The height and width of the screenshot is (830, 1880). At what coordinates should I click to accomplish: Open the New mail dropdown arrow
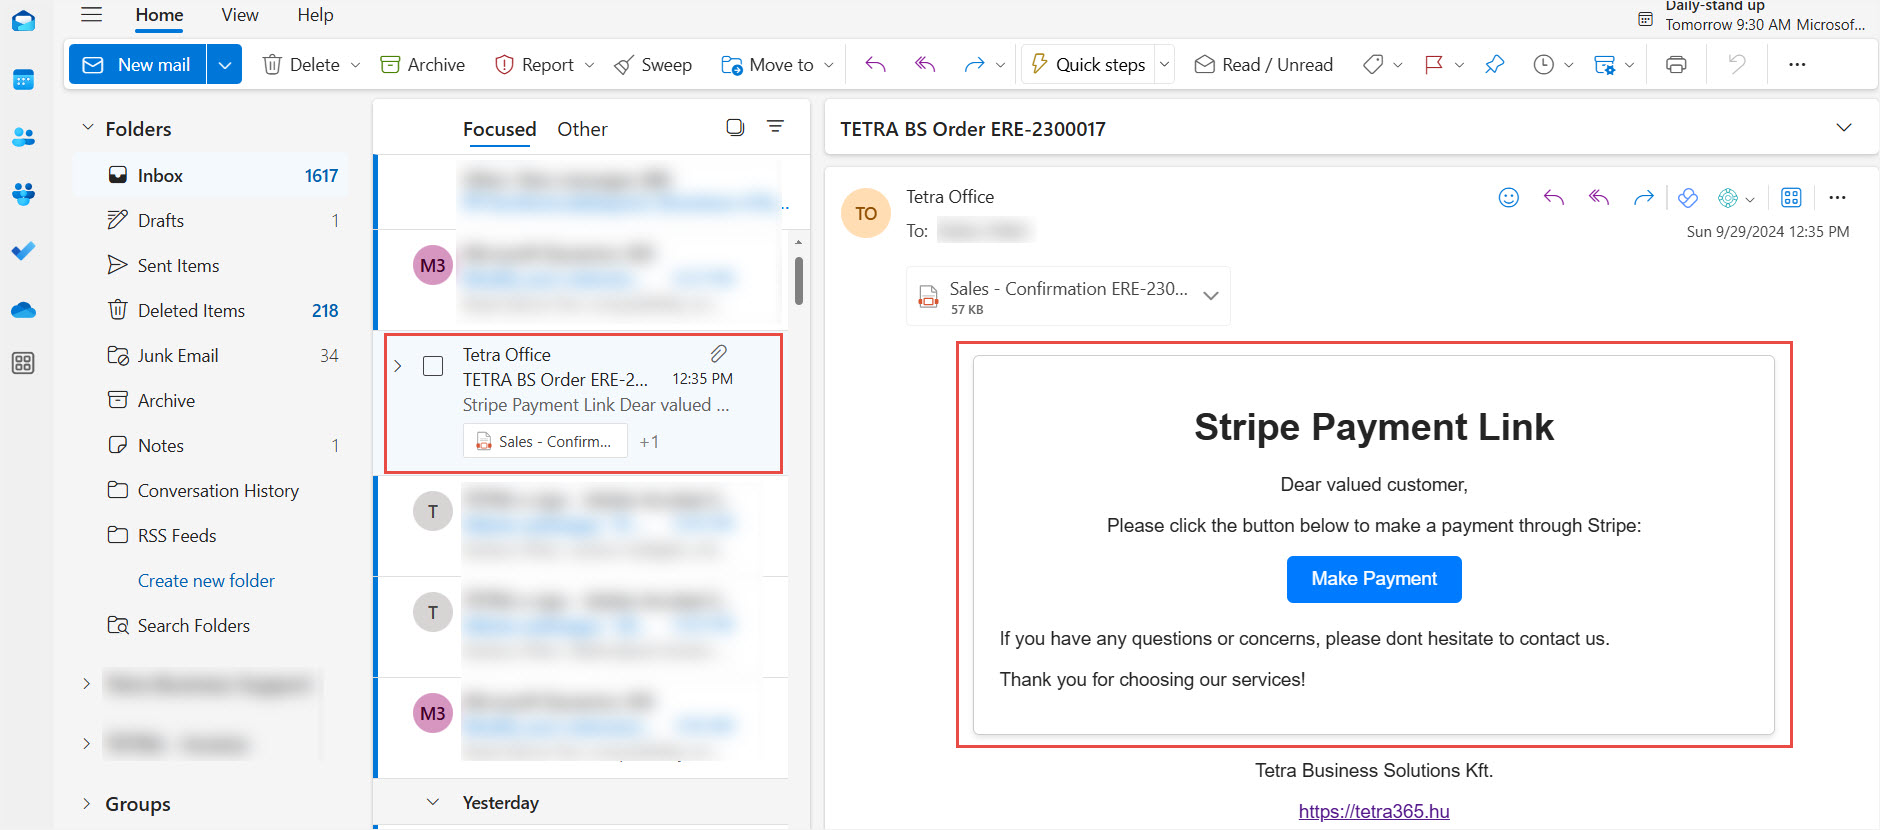pos(225,65)
